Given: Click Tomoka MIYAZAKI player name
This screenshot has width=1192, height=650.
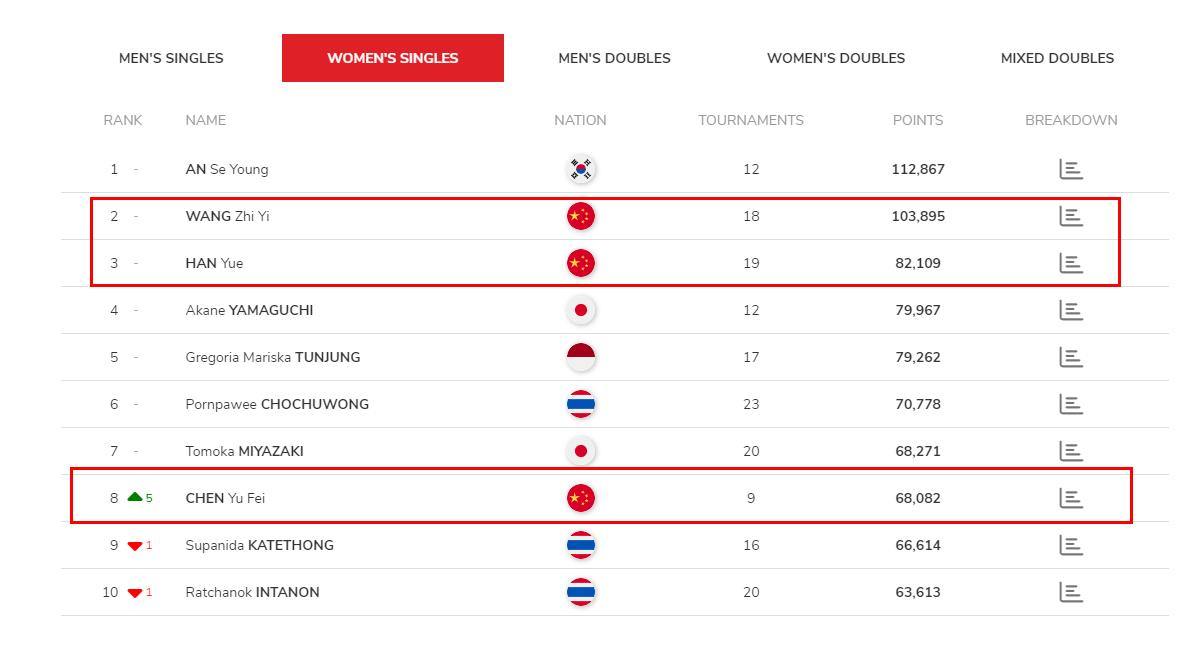Looking at the screenshot, I should [x=244, y=452].
